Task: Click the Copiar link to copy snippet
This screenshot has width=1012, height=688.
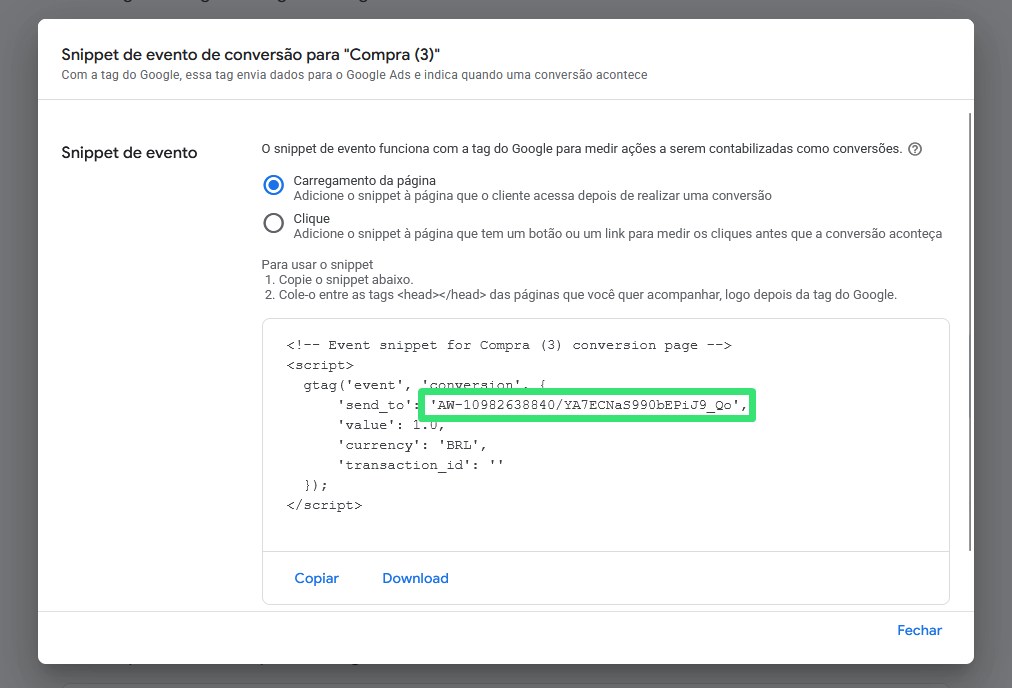Action: click(316, 578)
